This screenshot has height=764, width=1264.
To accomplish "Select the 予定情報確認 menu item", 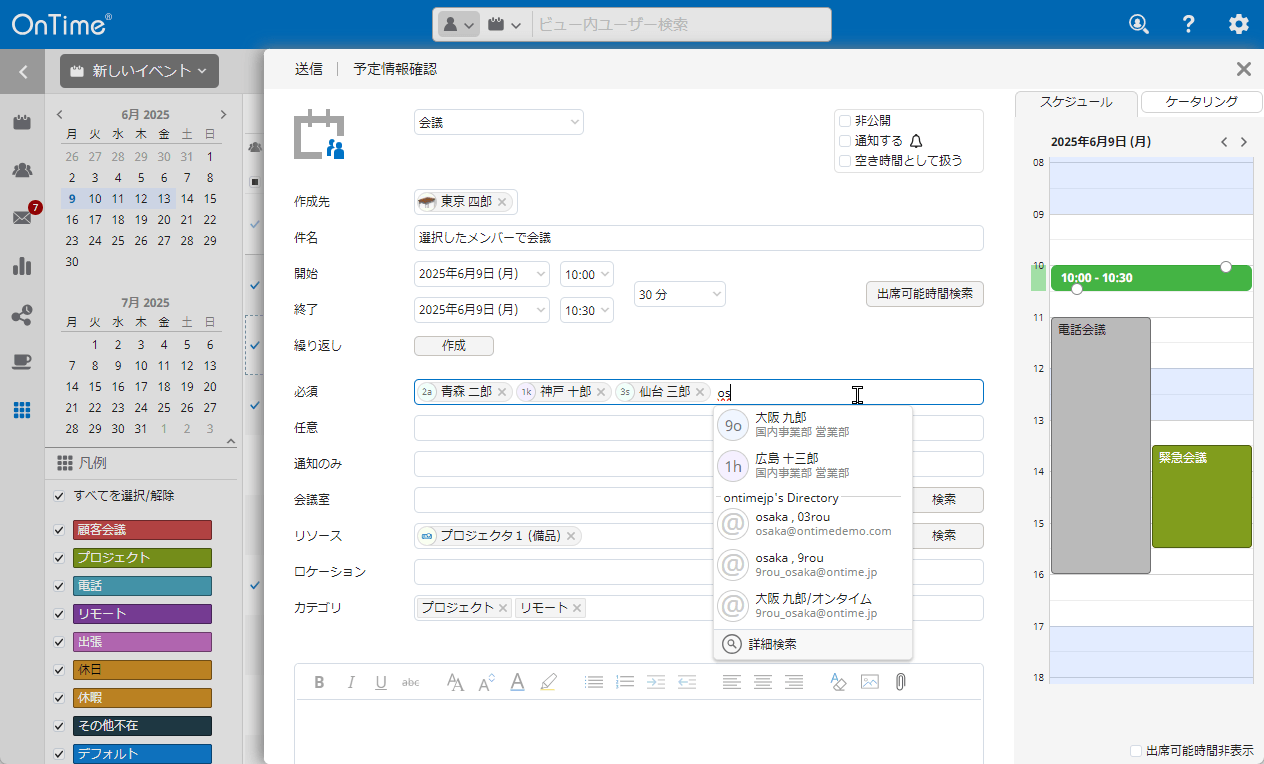I will point(395,68).
